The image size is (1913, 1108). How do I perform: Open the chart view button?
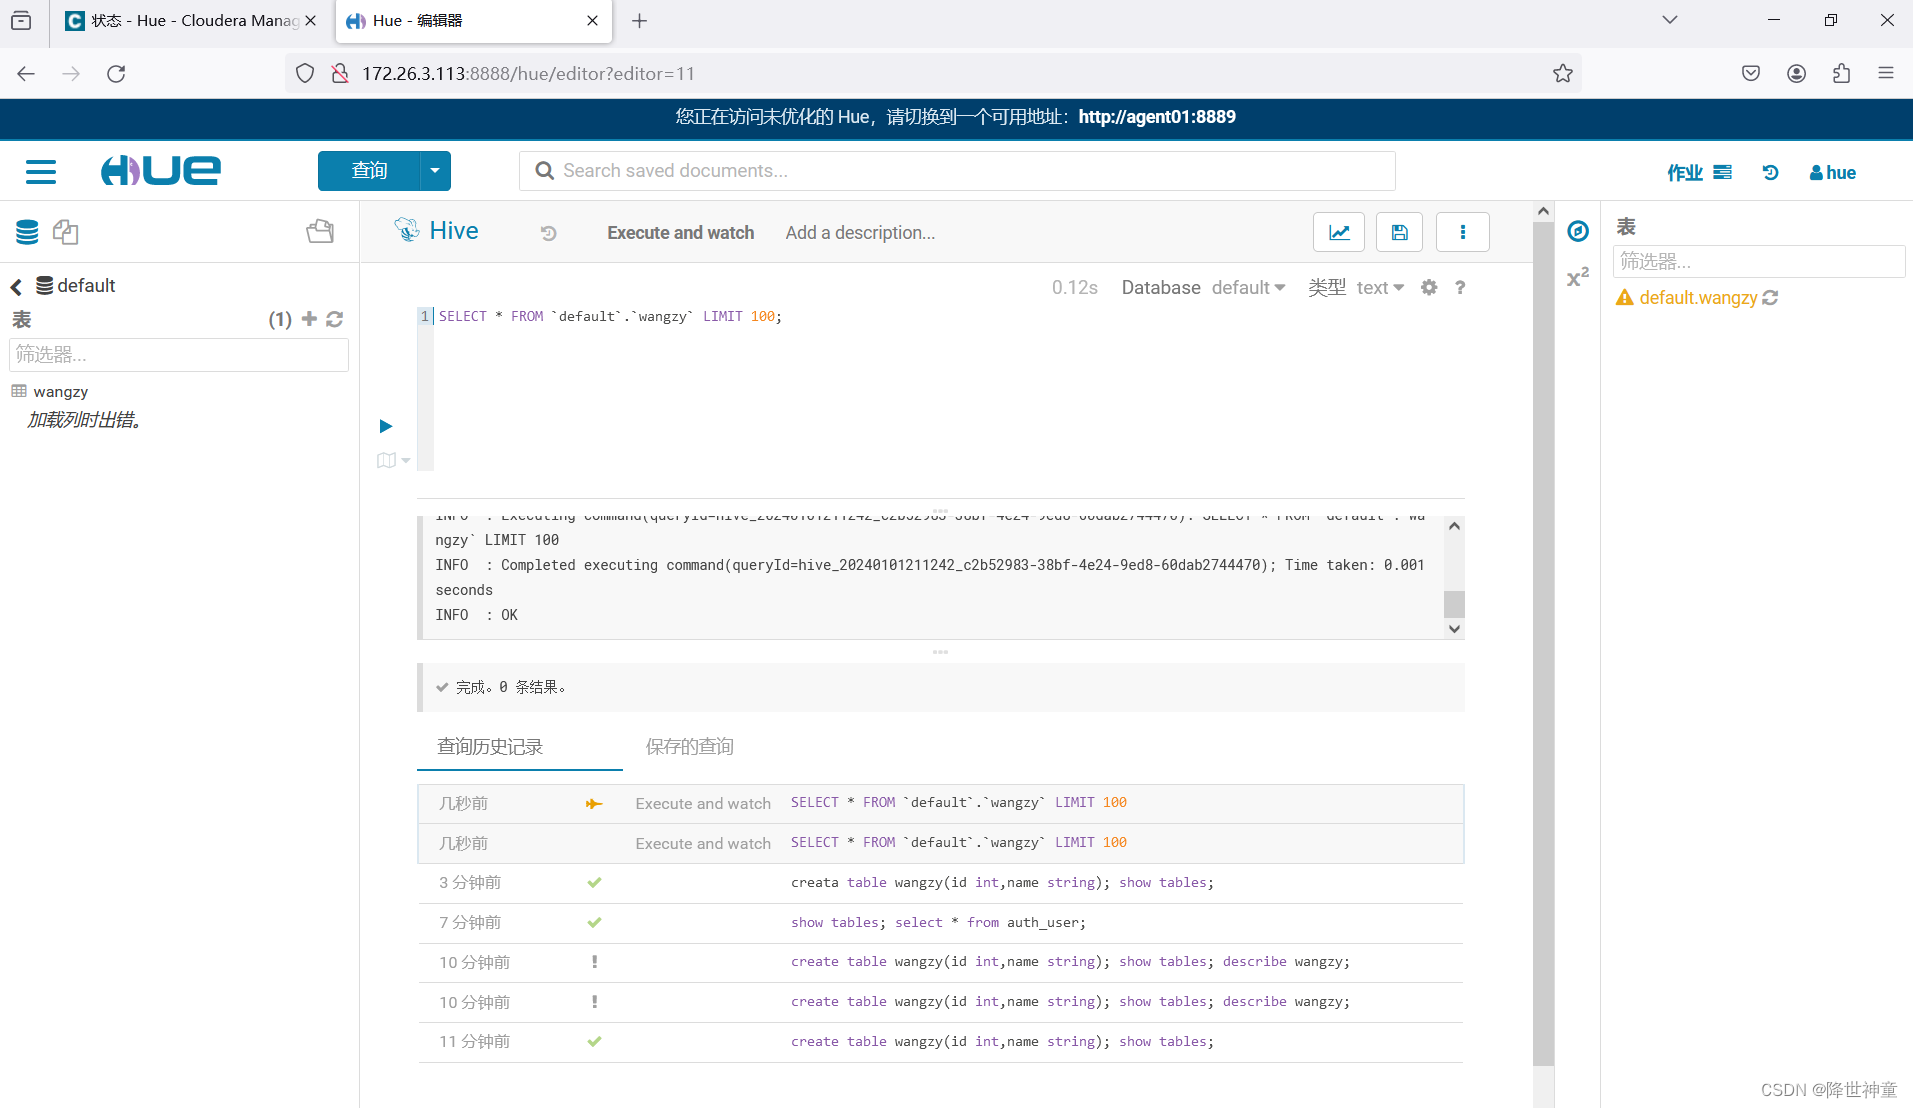[1339, 232]
